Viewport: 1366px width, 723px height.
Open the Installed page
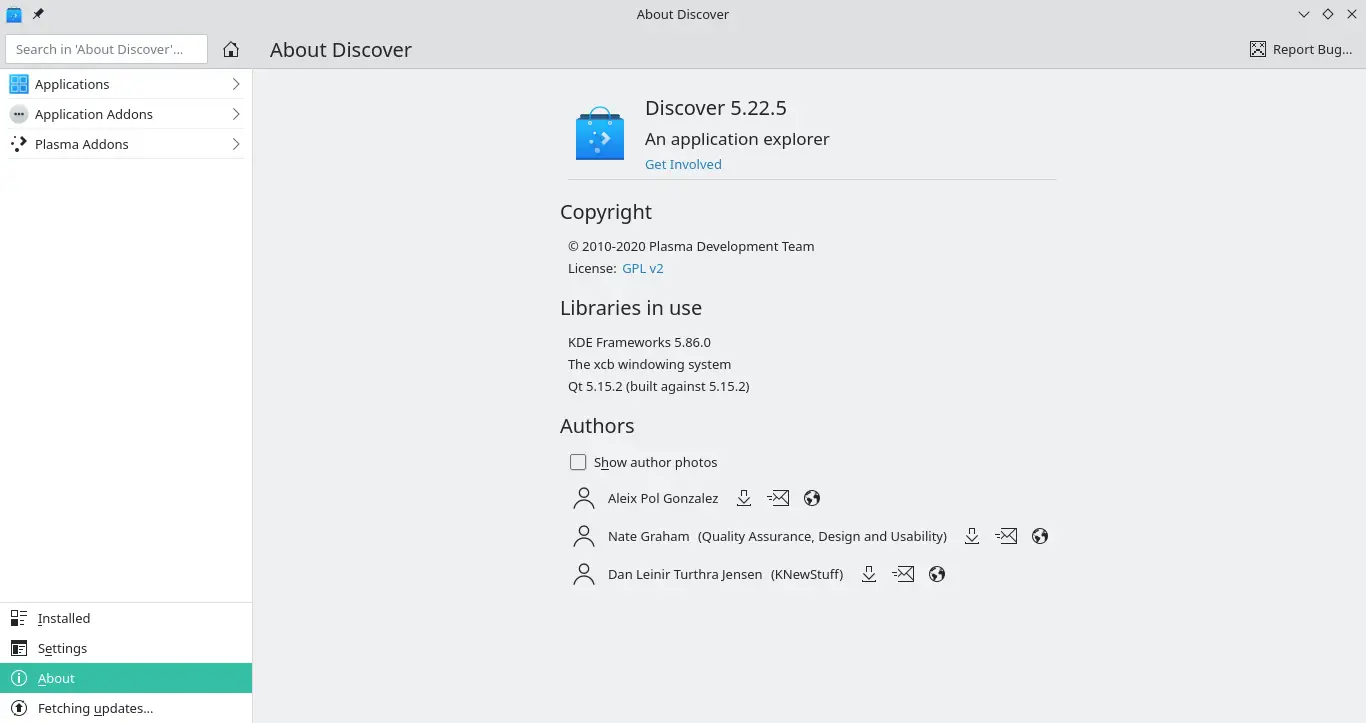click(126, 618)
